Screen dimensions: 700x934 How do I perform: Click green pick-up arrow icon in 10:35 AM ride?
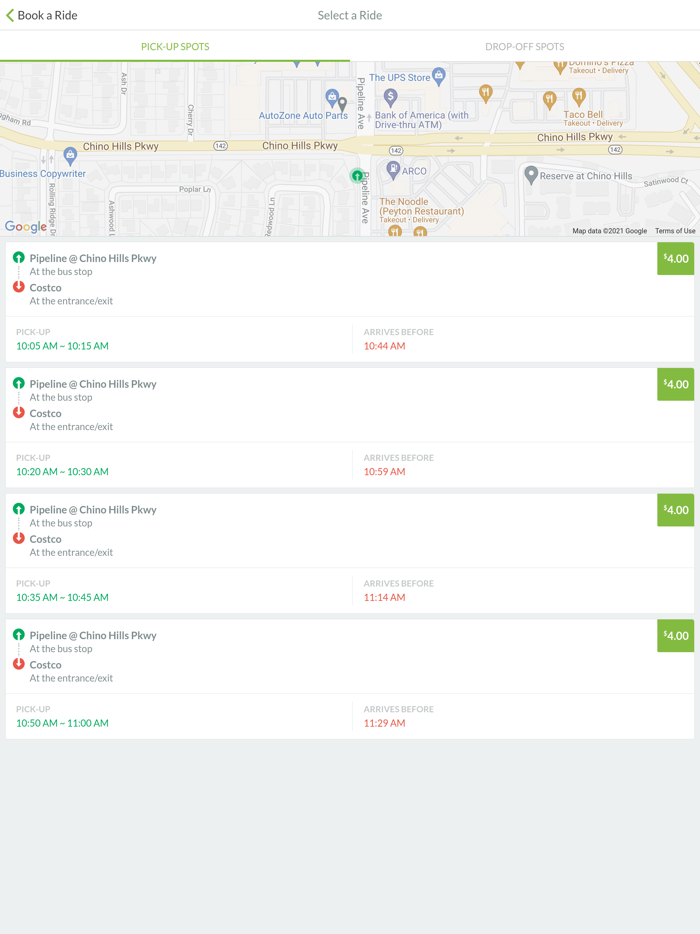(x=19, y=509)
